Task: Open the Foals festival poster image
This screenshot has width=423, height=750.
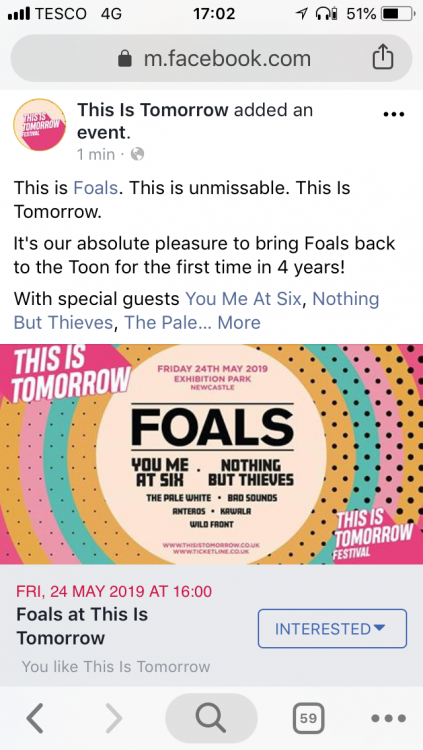Action: point(212,454)
